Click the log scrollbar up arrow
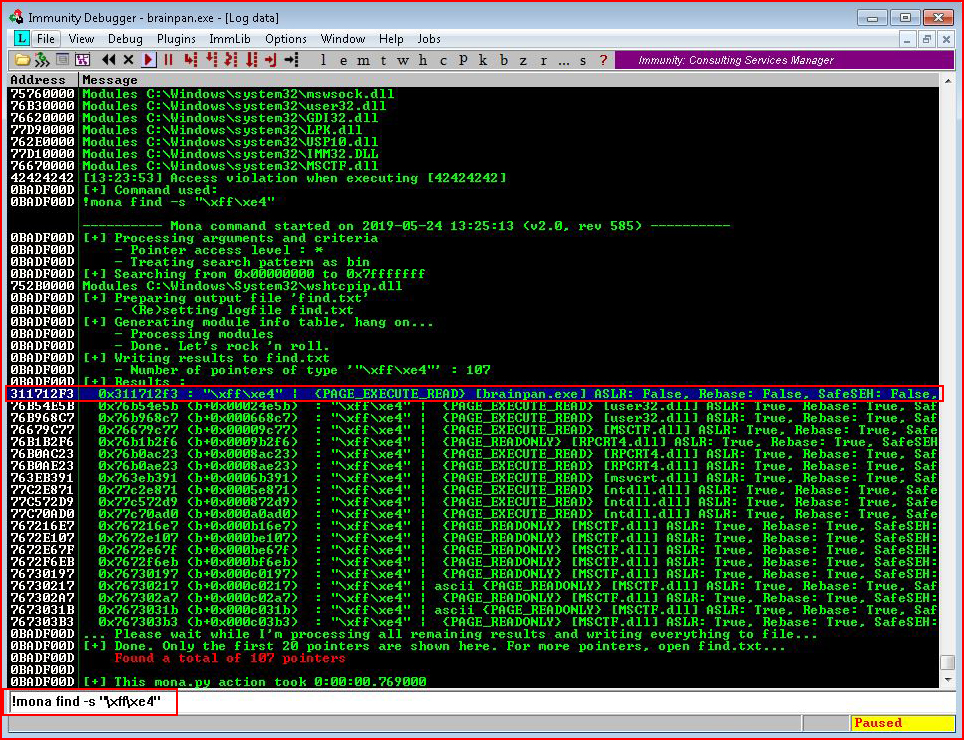Screen dimensions: 964x740 pos(947,81)
